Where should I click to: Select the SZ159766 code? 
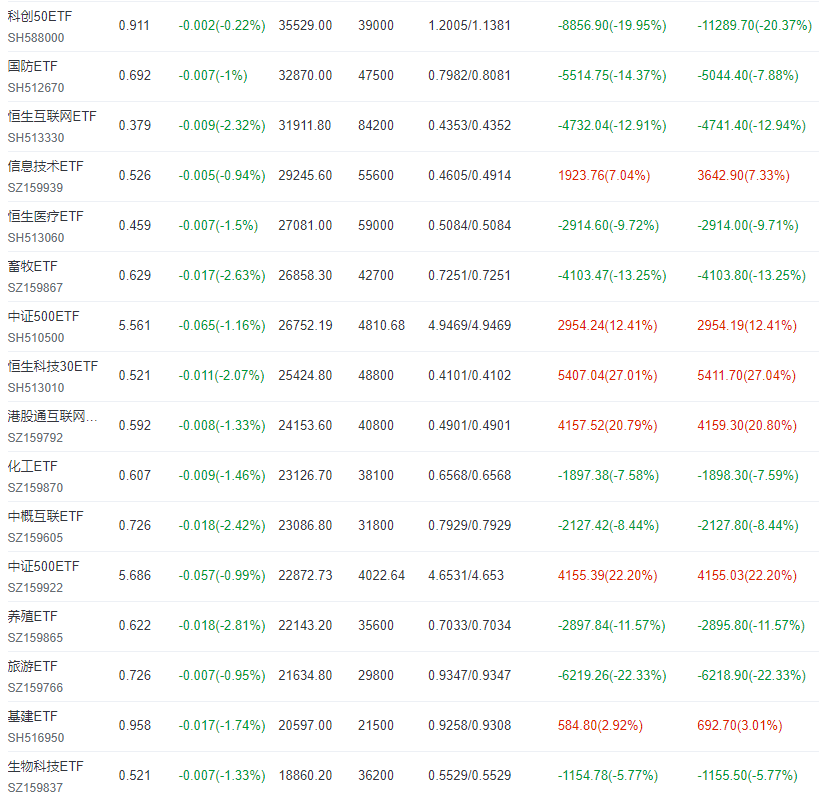coord(35,688)
